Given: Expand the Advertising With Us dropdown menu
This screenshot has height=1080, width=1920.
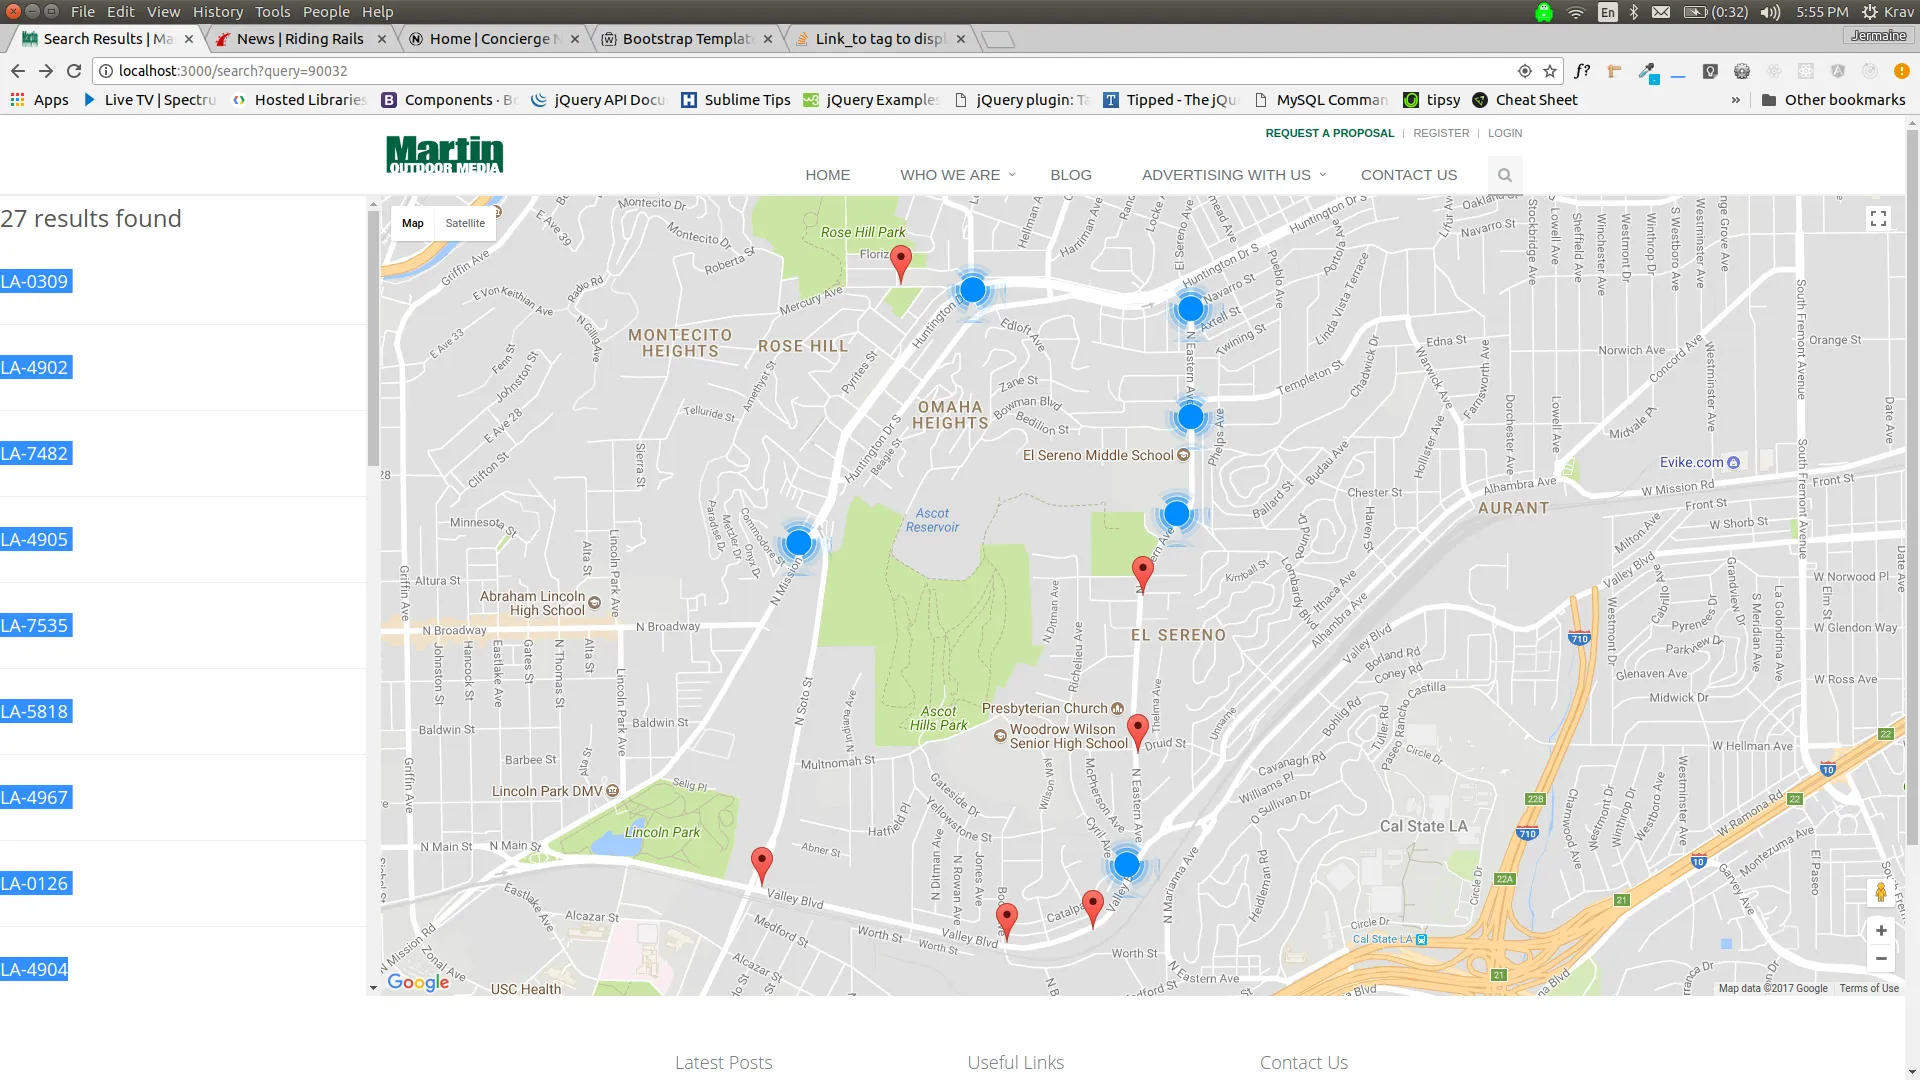Looking at the screenshot, I should (x=1233, y=175).
